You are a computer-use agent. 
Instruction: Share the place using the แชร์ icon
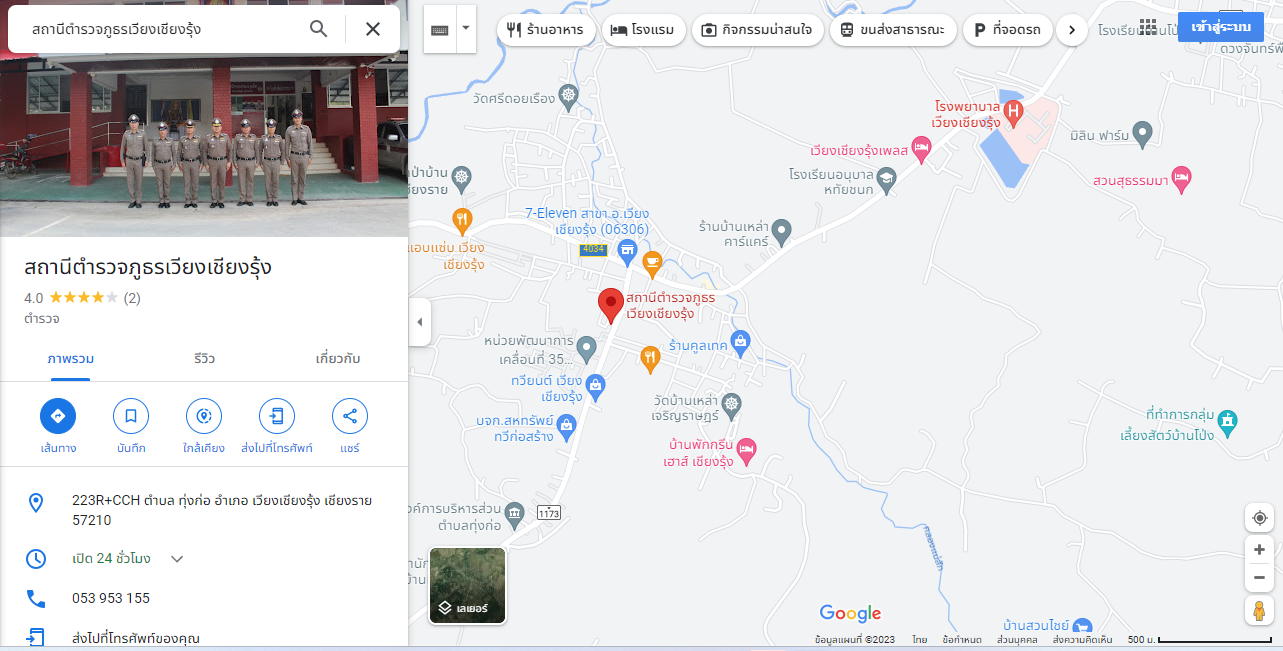pos(350,416)
